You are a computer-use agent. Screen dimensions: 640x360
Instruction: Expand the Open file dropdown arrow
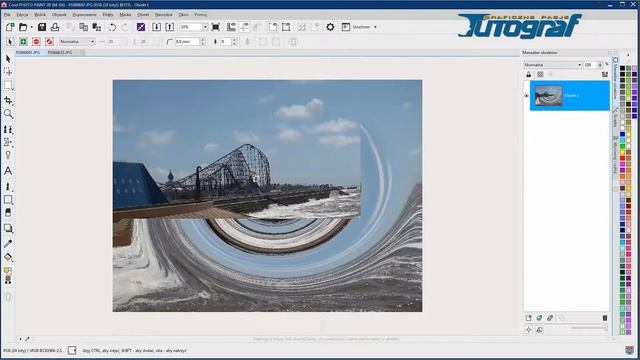tap(31, 27)
